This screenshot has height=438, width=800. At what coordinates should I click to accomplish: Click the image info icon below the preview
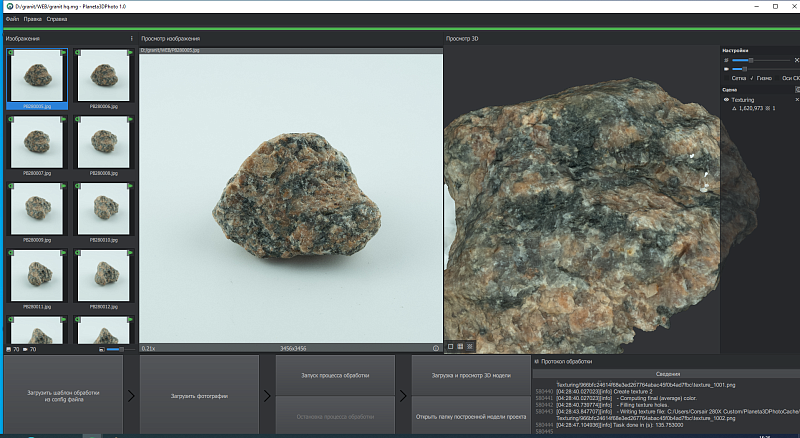(436, 348)
